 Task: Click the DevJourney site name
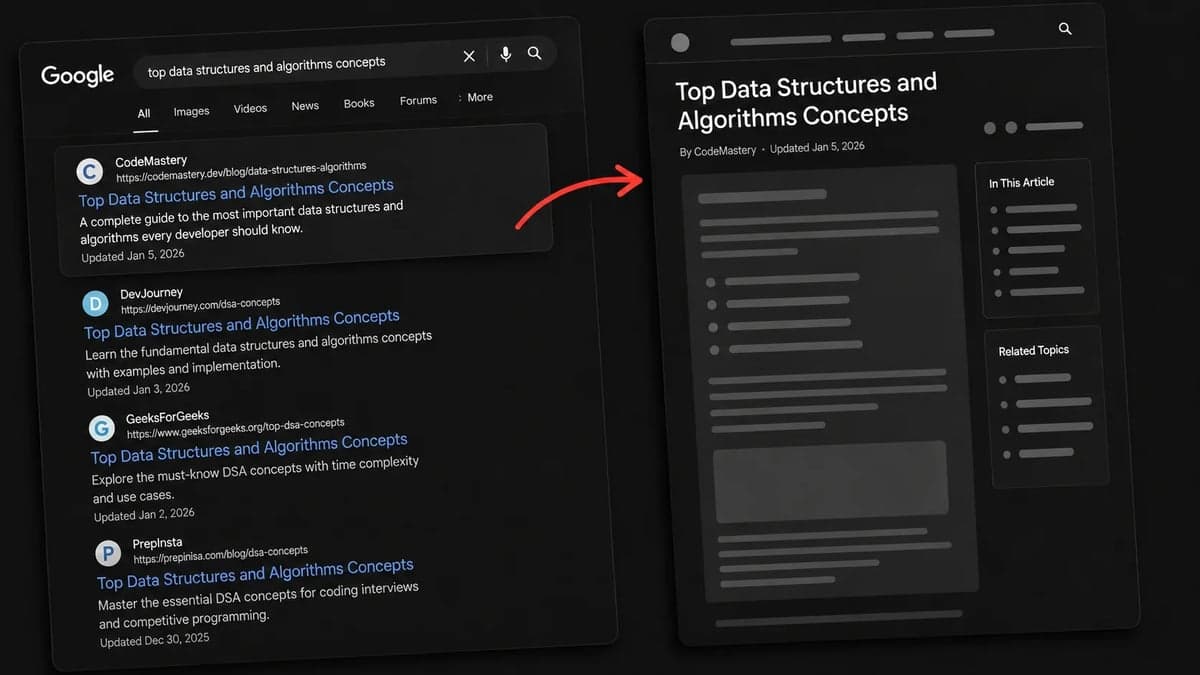(151, 293)
